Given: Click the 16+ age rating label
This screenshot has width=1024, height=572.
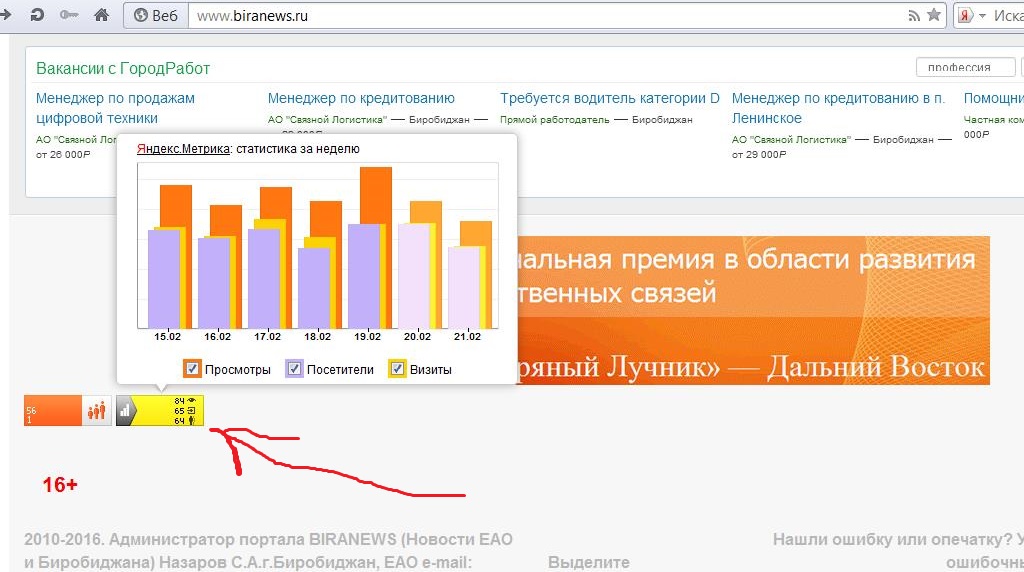Looking at the screenshot, I should click(x=60, y=485).
